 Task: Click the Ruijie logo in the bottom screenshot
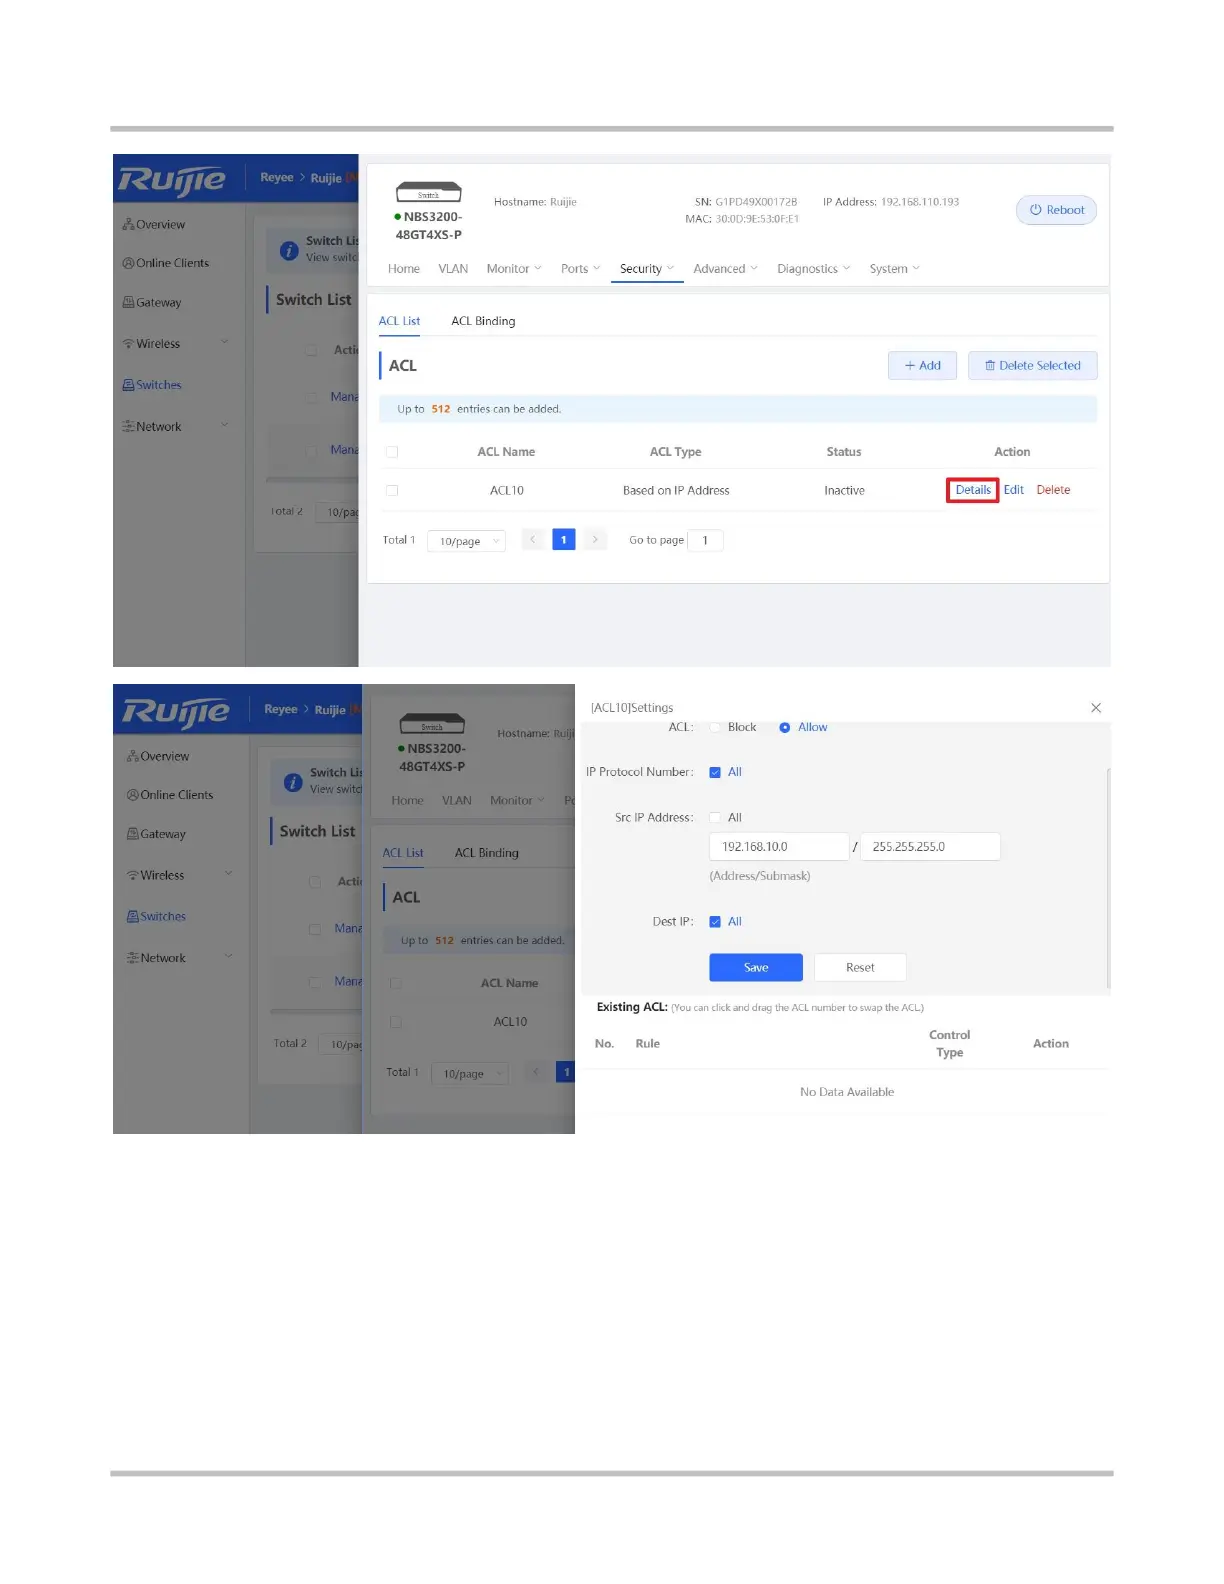pos(176,712)
